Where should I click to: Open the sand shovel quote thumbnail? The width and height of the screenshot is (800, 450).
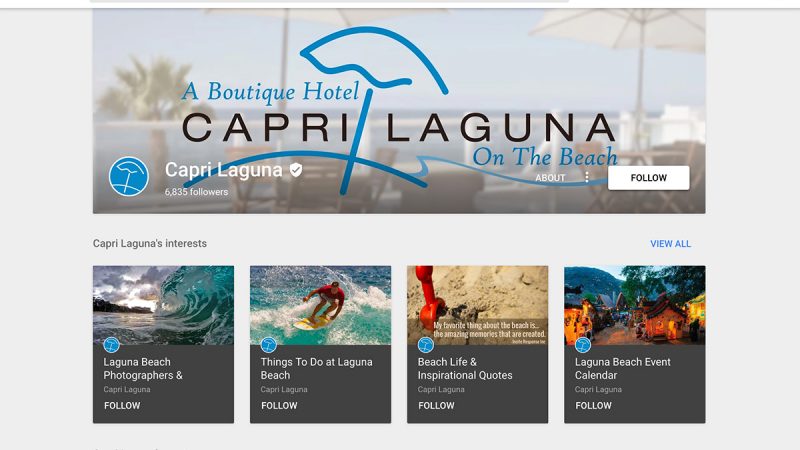click(x=478, y=305)
